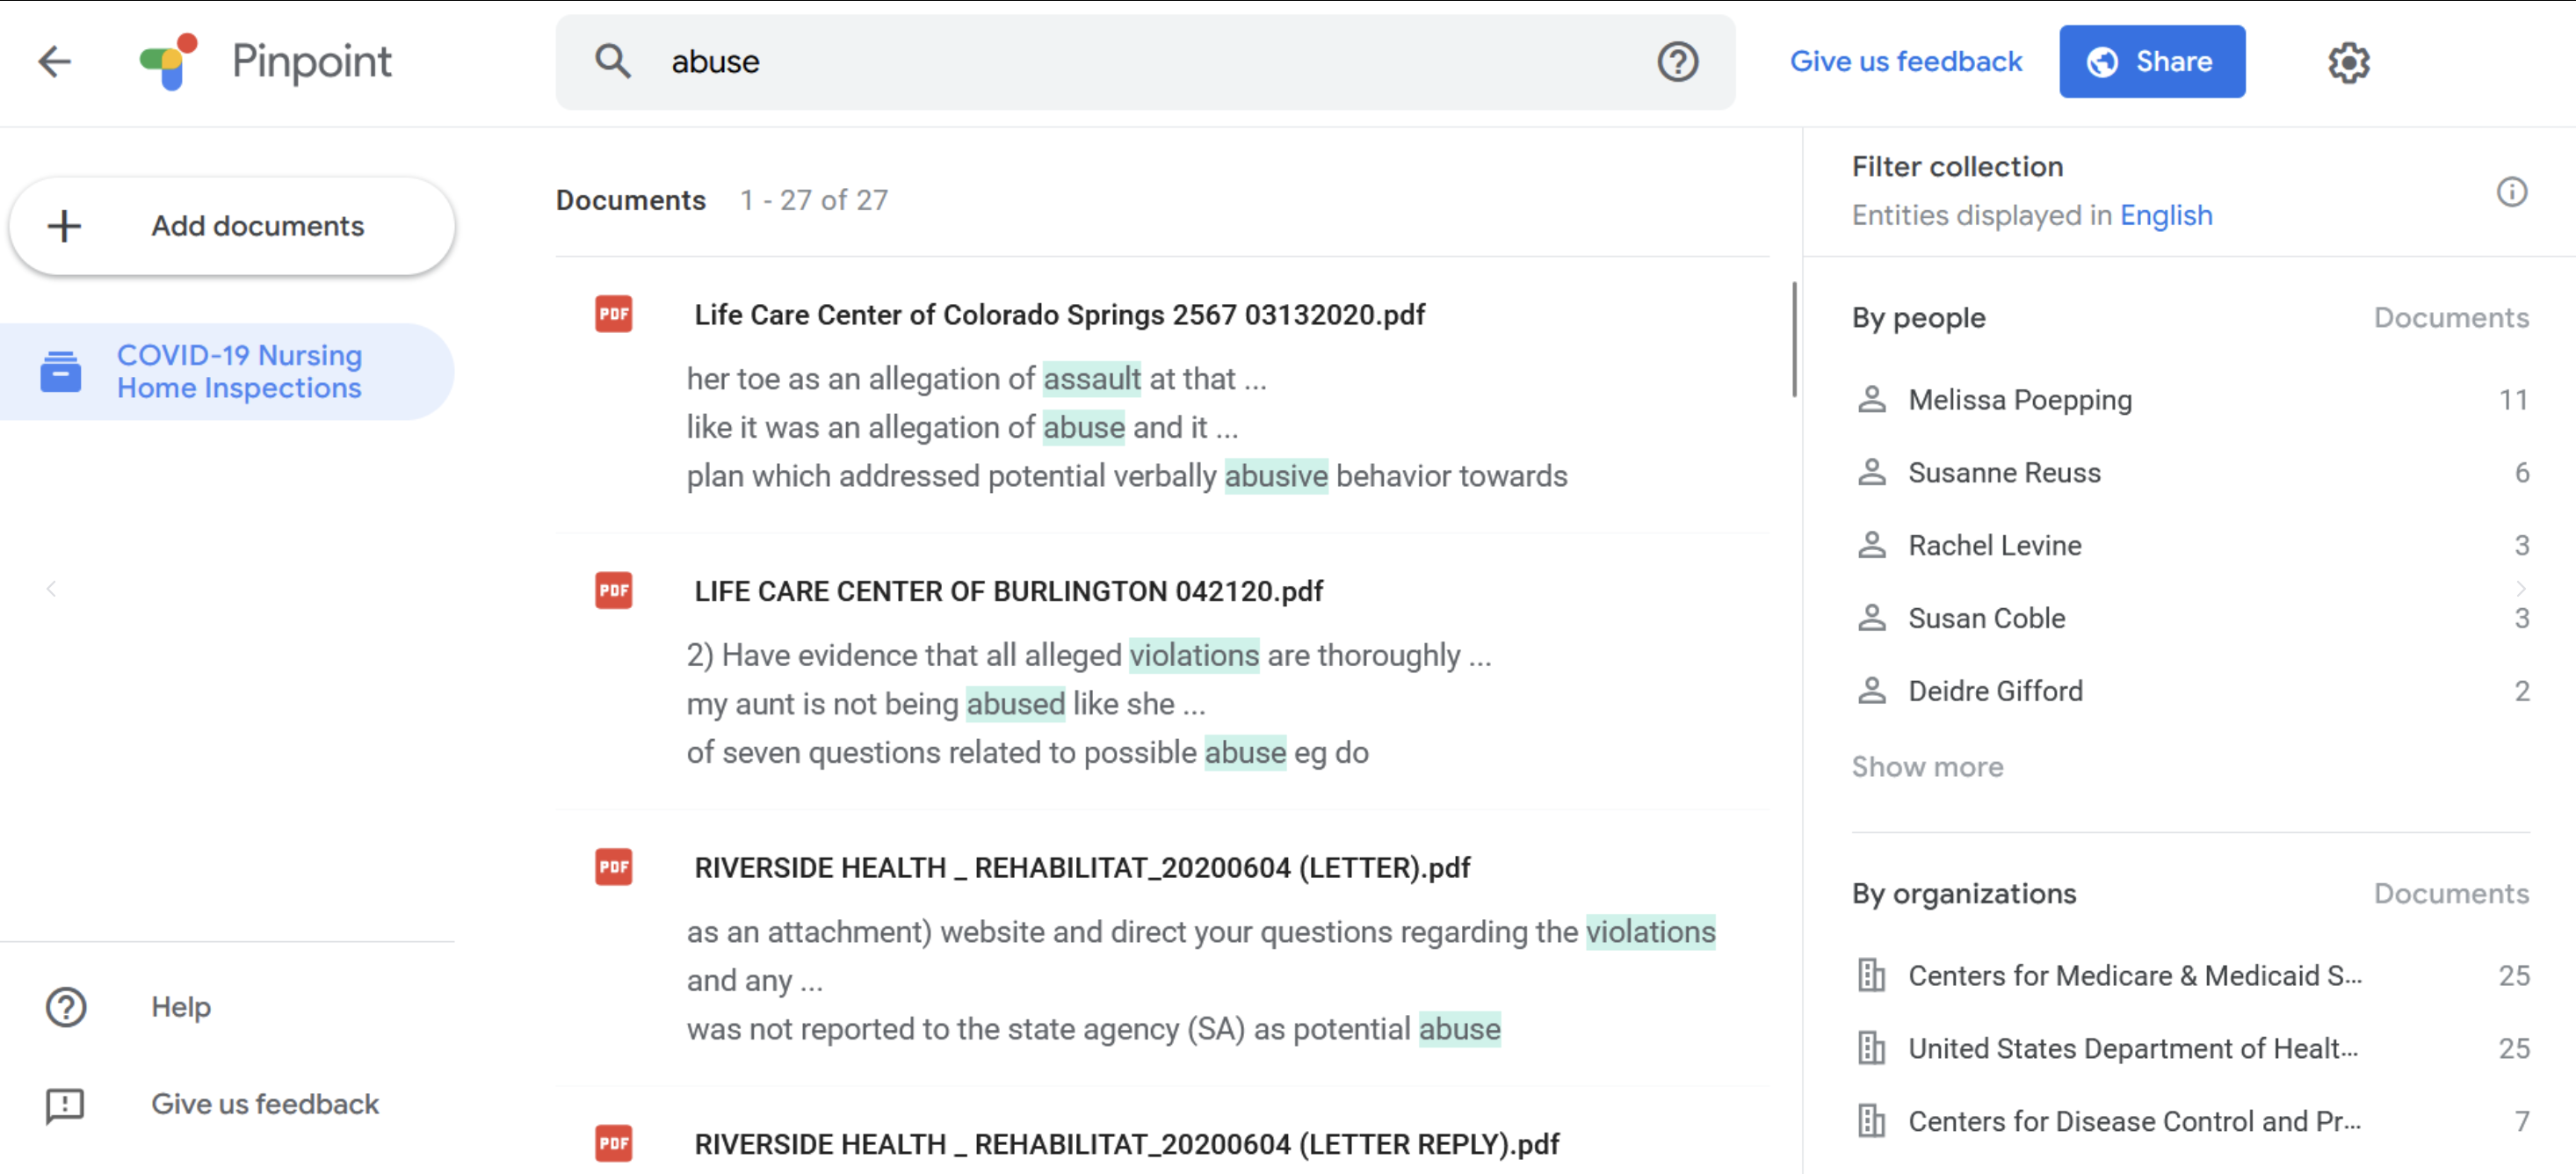The image size is (2576, 1174).
Task: Click Filter collection info icon
Action: tap(2511, 191)
